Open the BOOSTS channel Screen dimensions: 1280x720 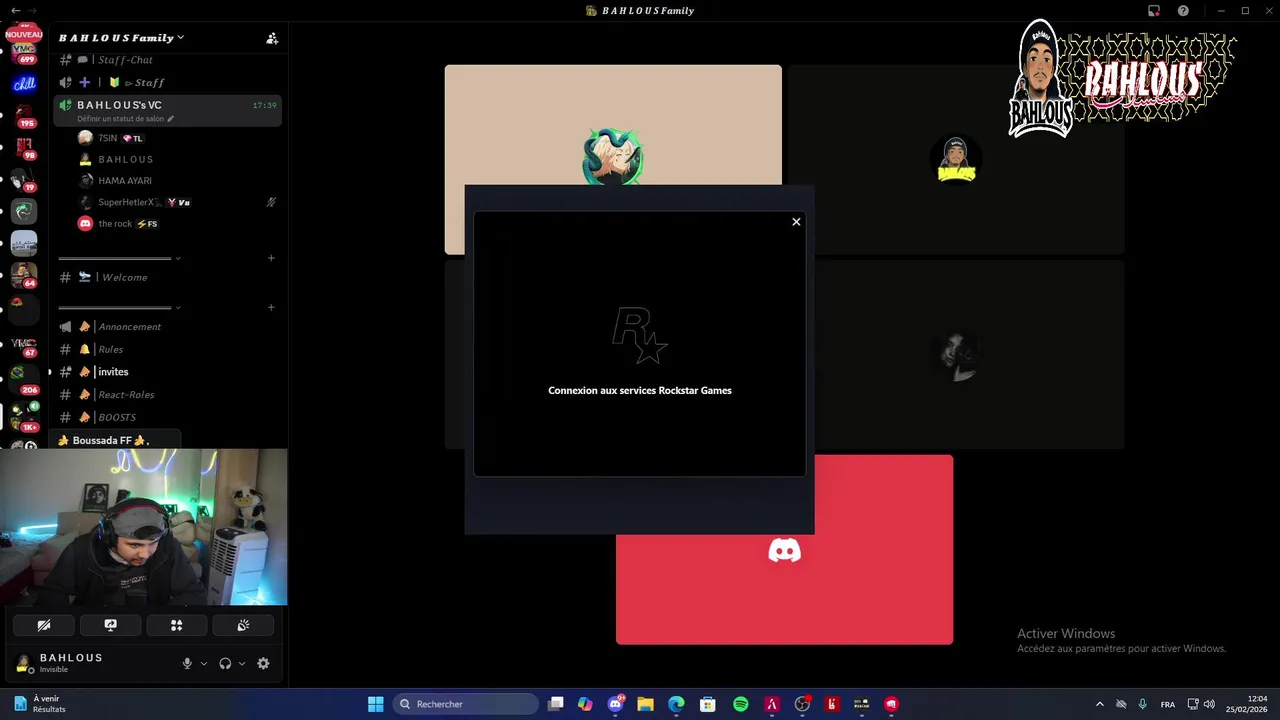pyautogui.click(x=167, y=417)
